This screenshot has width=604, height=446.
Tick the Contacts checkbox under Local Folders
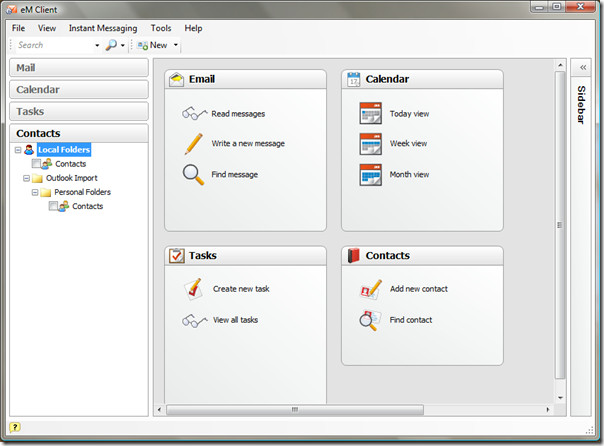point(37,164)
